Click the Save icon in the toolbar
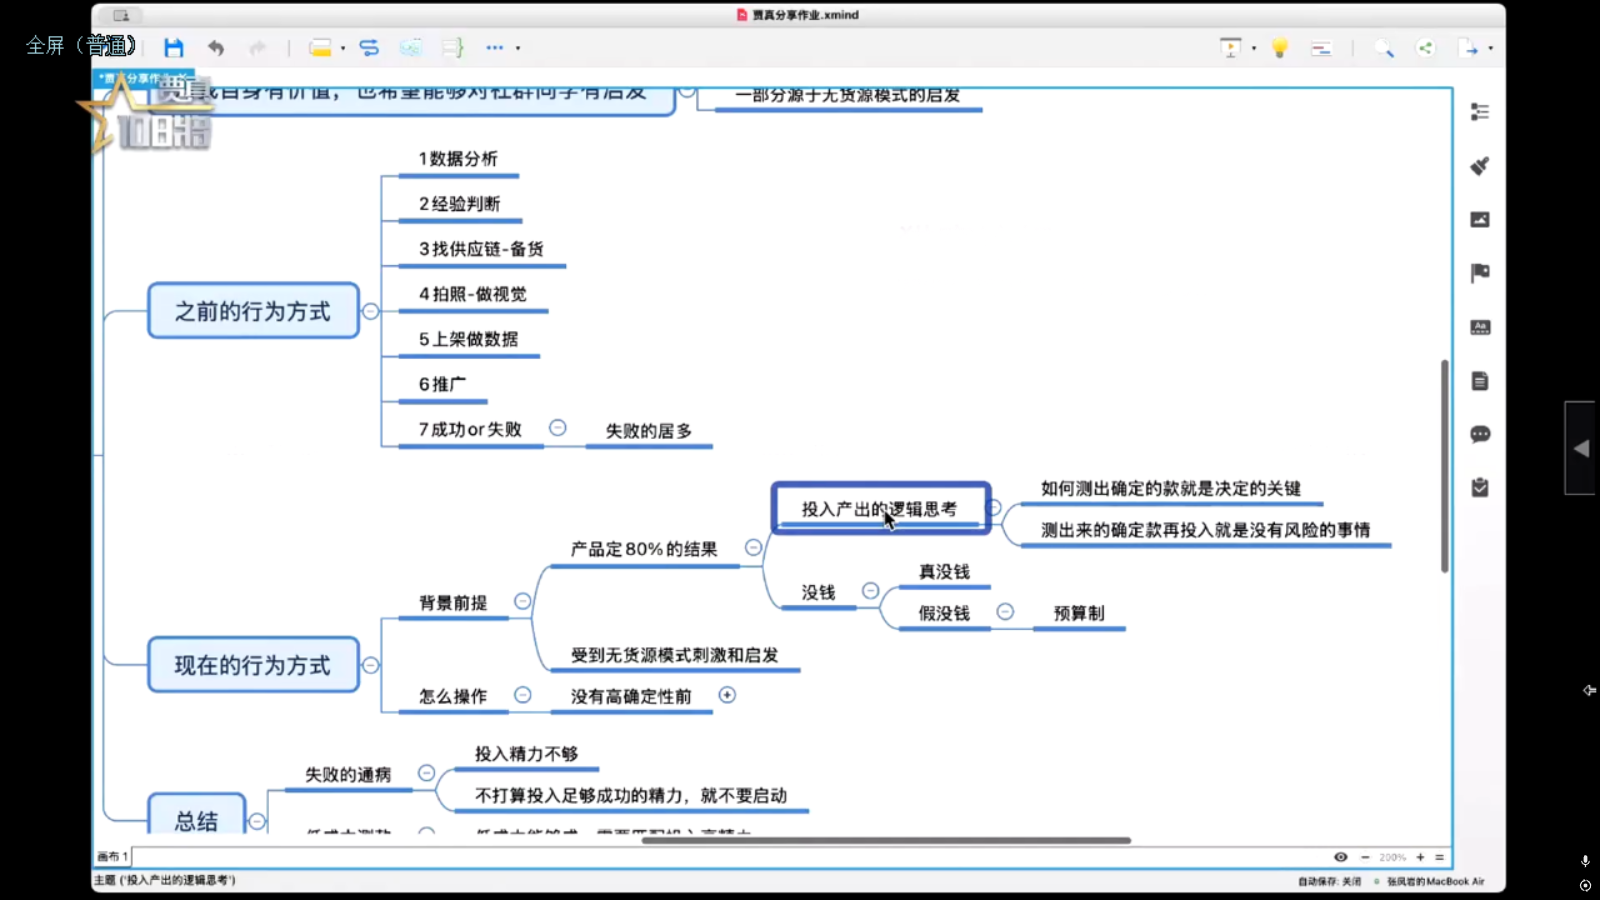Screen dimensions: 1600x900 pos(174,48)
